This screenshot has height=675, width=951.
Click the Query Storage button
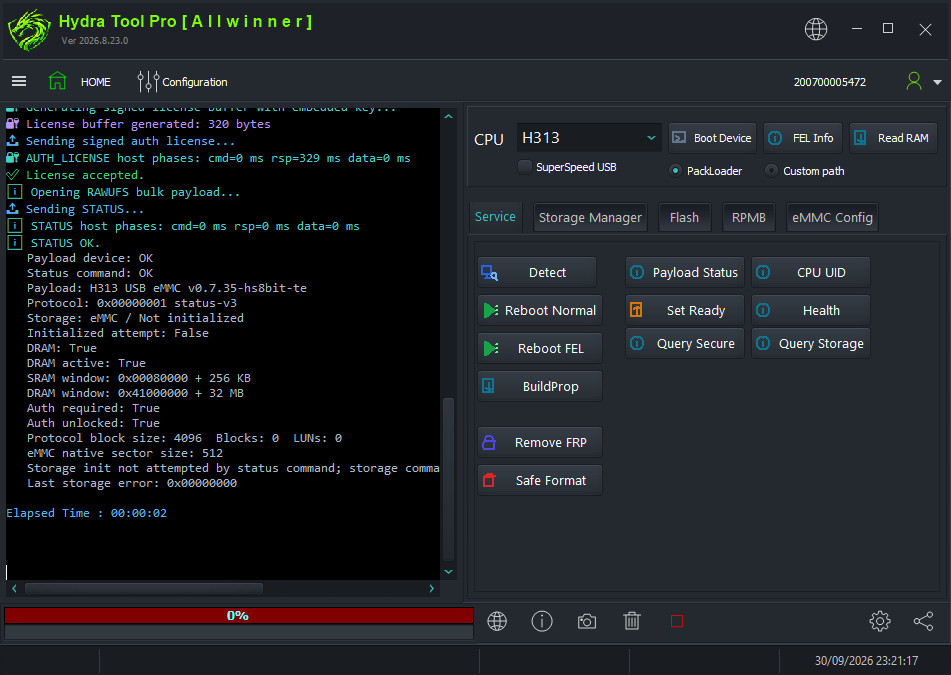click(x=811, y=343)
